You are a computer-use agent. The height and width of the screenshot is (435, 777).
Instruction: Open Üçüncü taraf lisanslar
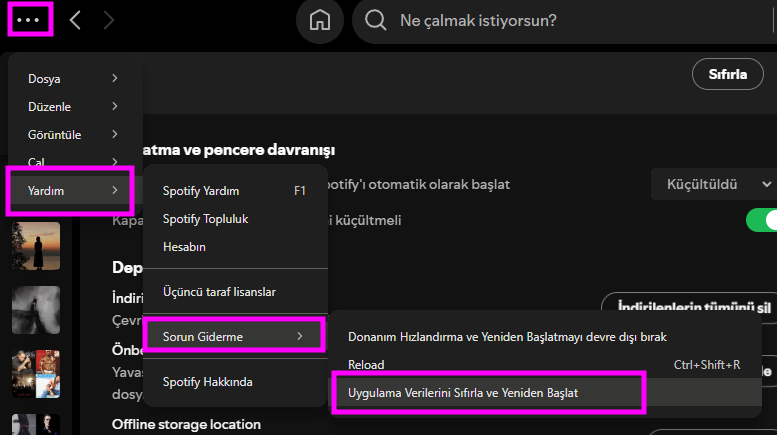point(235,292)
